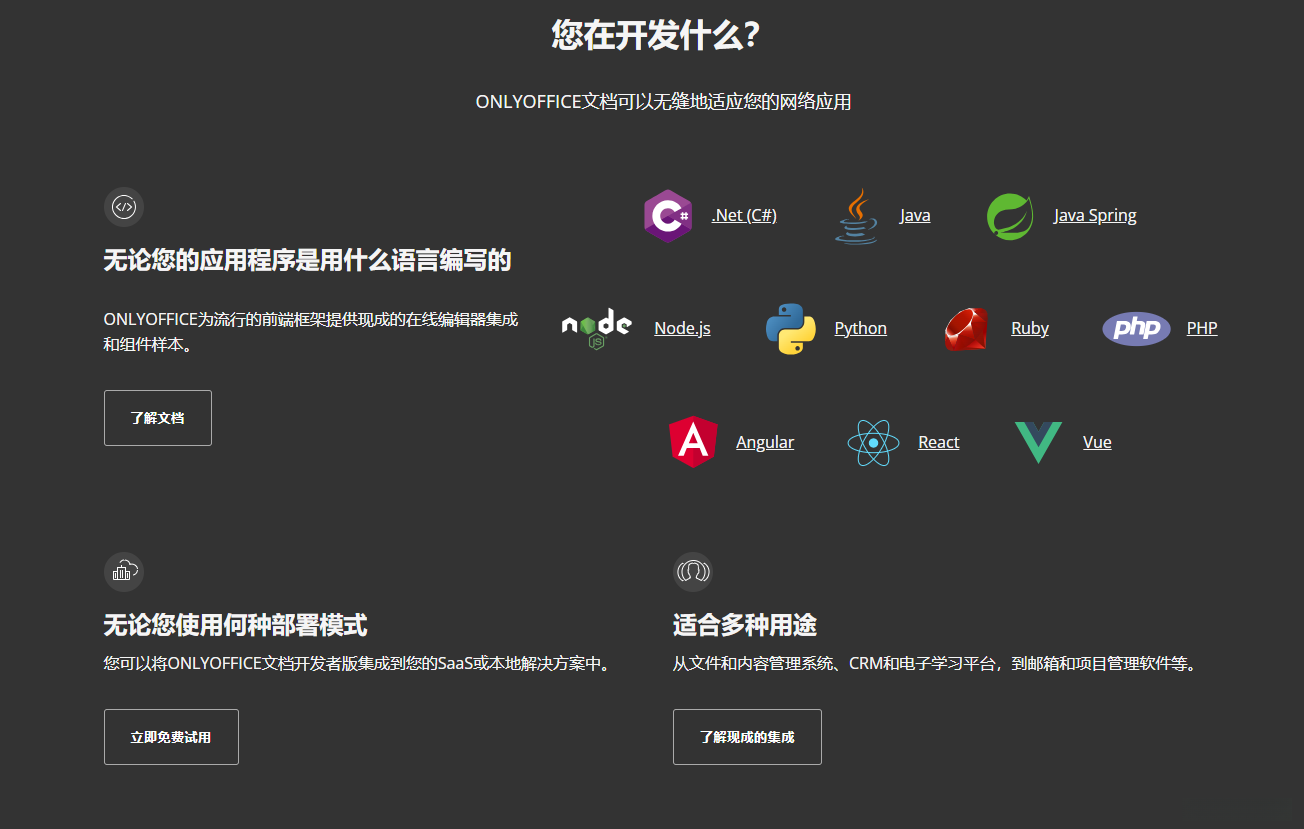Click the 立即免费试用 button

pos(171,736)
